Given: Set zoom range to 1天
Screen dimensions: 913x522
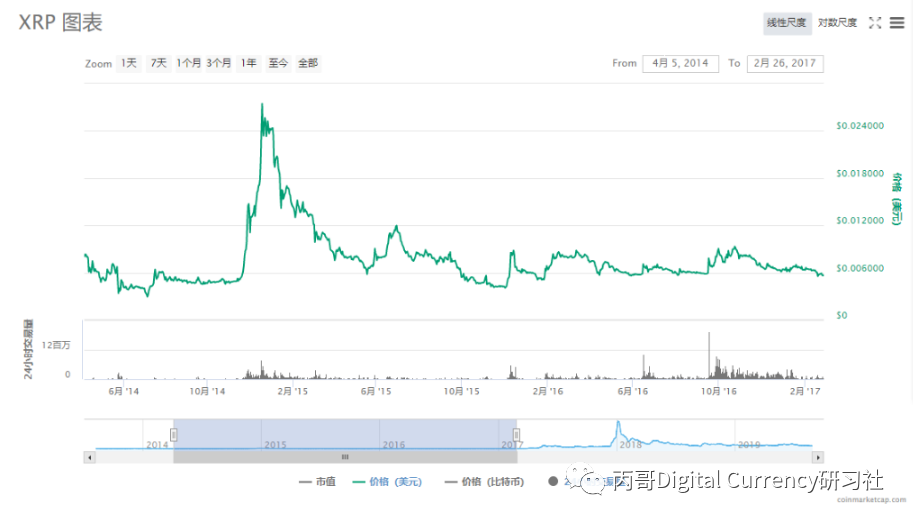Looking at the screenshot, I should click(129, 63).
